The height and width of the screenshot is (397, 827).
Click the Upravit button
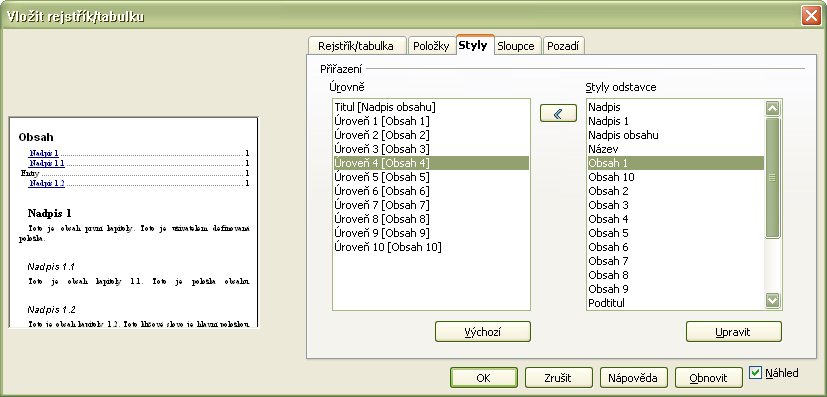pyautogui.click(x=734, y=332)
